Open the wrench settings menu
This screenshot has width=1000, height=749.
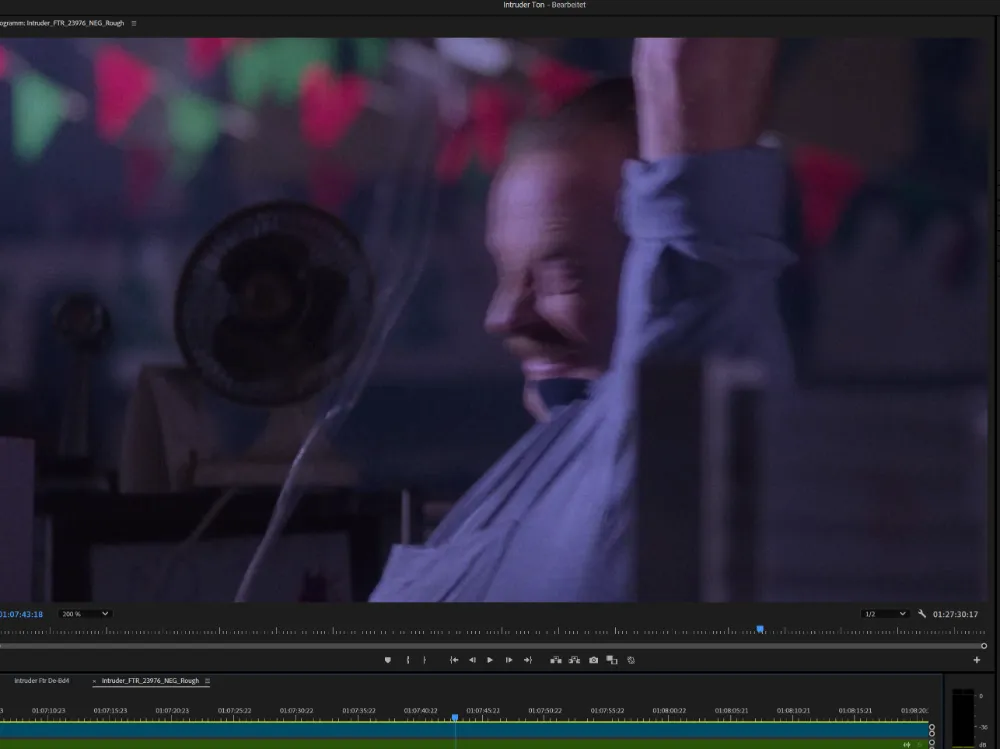click(x=921, y=614)
